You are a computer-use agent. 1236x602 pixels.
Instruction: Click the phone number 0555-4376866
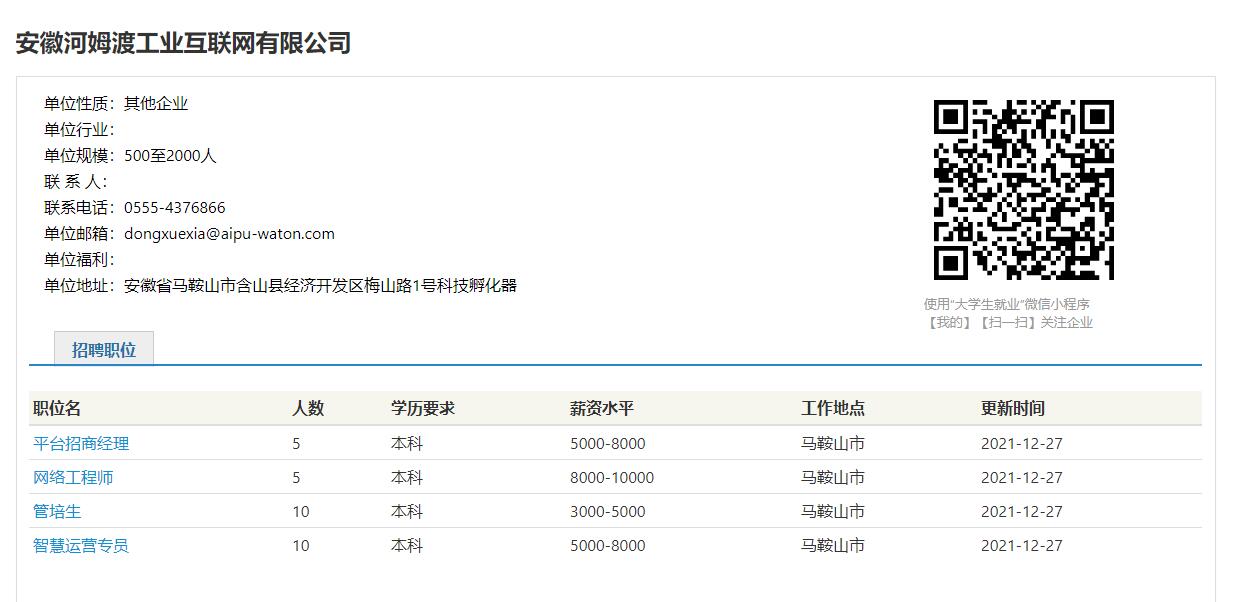coord(175,208)
